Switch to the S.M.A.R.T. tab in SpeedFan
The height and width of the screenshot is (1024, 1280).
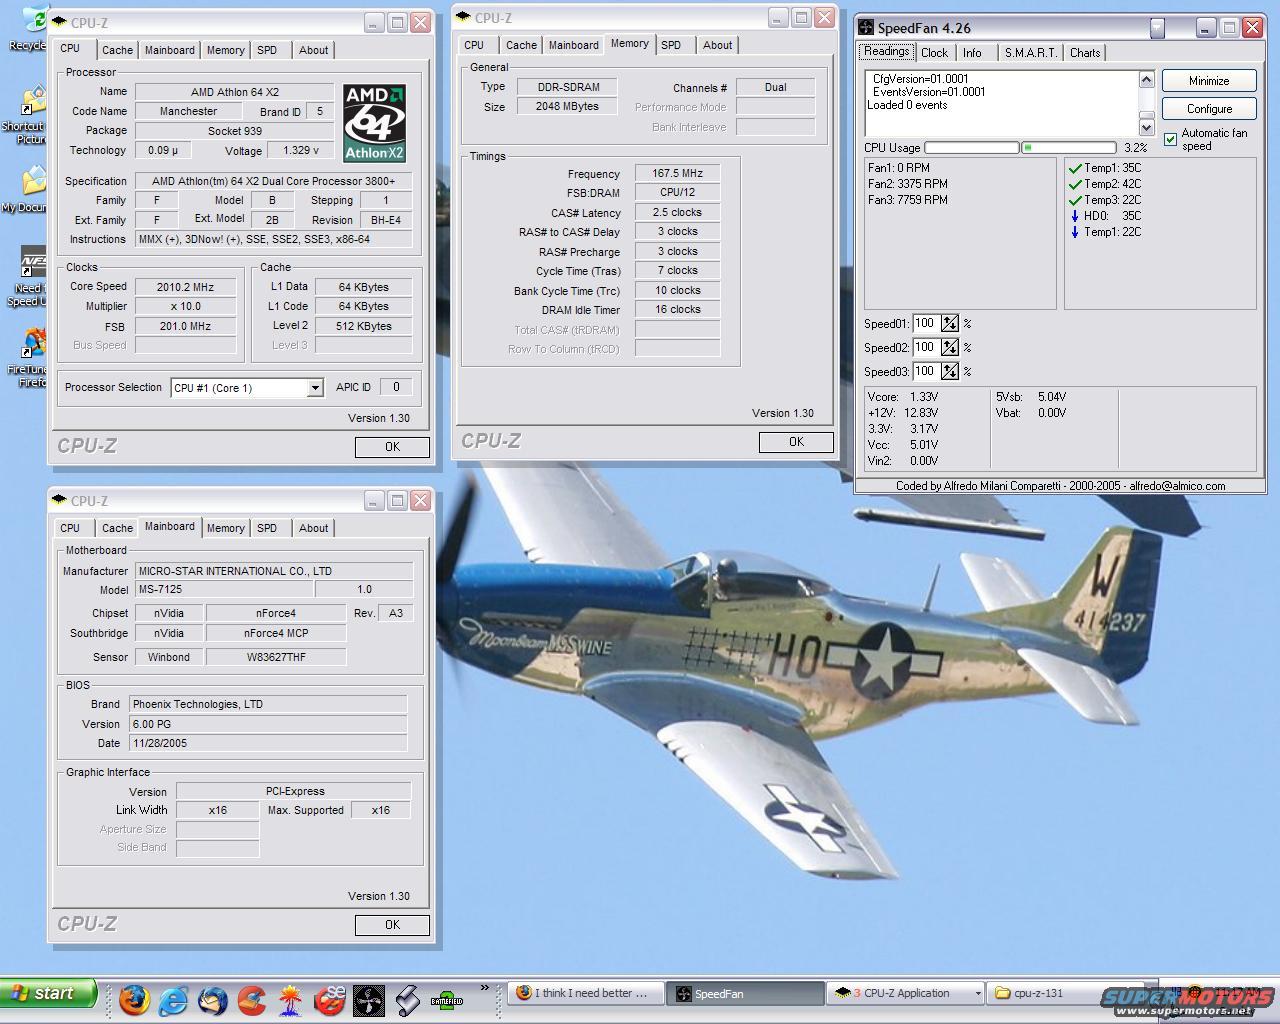point(1029,53)
